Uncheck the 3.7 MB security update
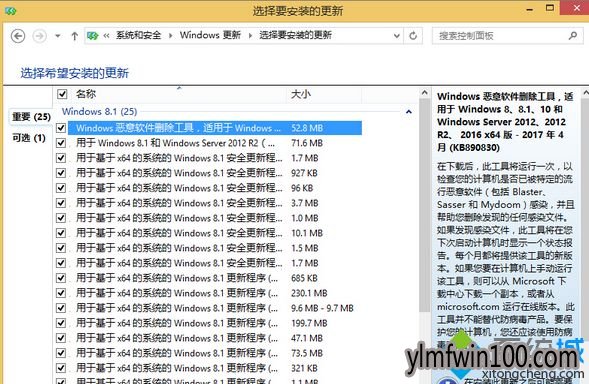Image resolution: width=589 pixels, height=384 pixels. point(61,203)
